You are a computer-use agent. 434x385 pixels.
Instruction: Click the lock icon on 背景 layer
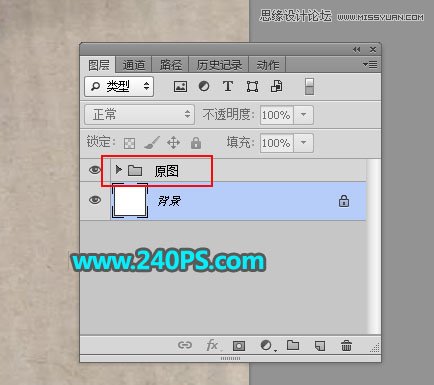344,201
